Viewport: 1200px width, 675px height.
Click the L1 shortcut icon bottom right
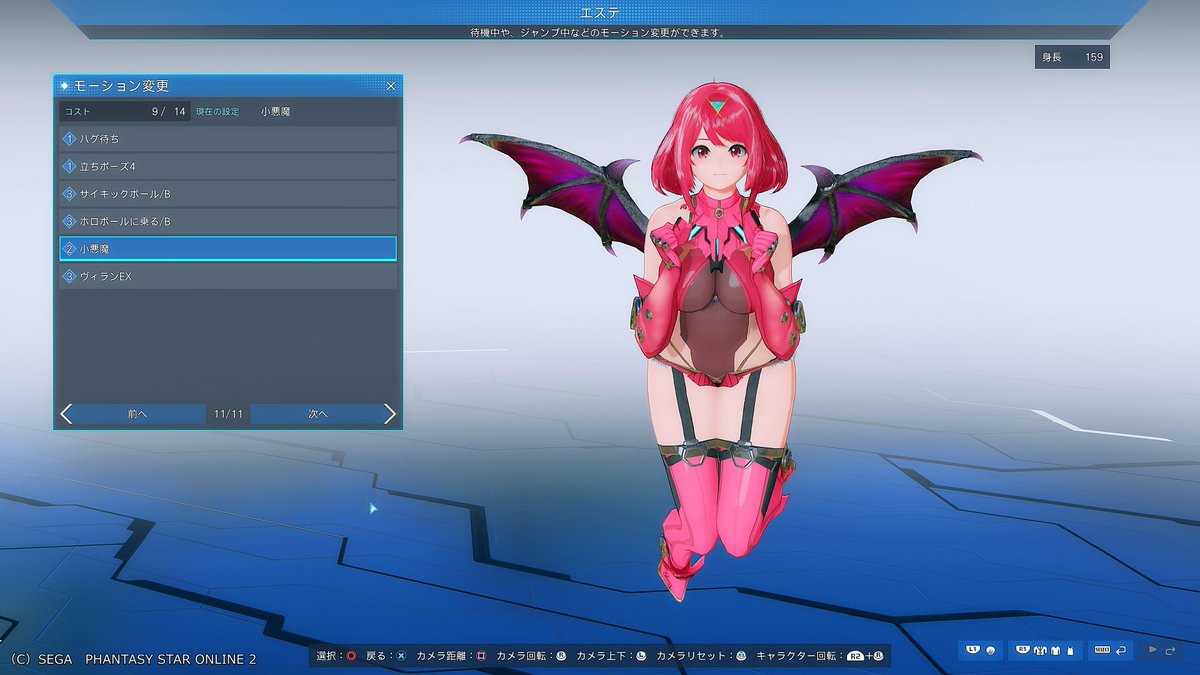(x=979, y=650)
